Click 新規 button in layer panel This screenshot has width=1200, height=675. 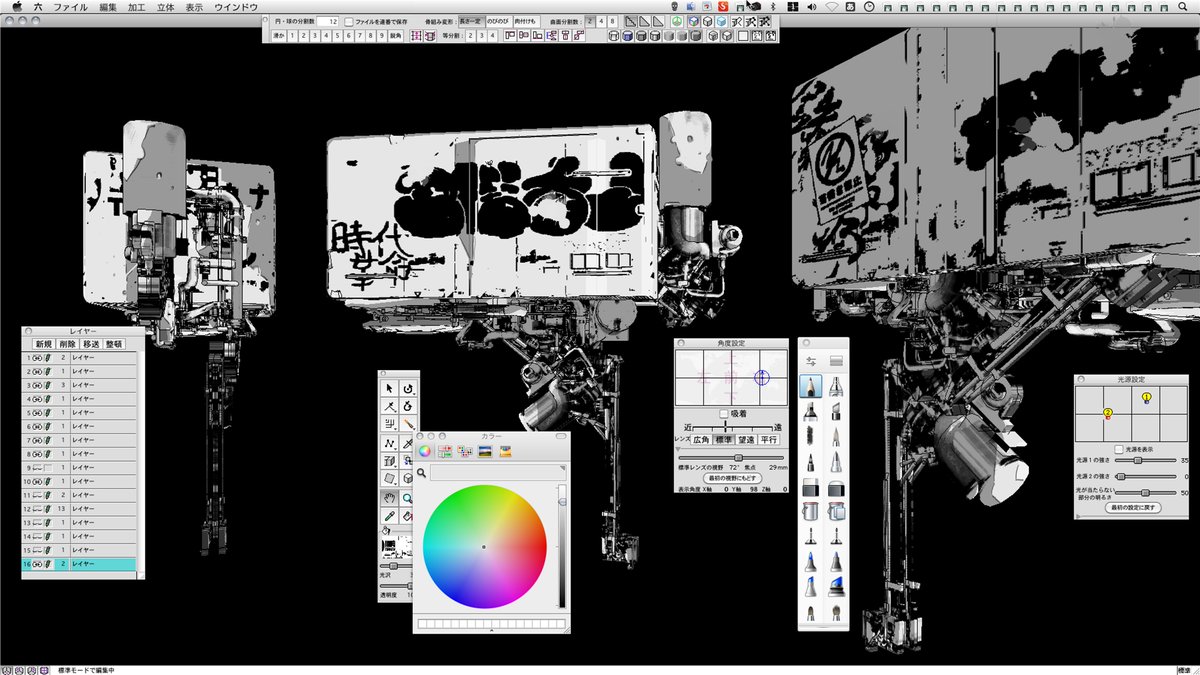(44, 344)
